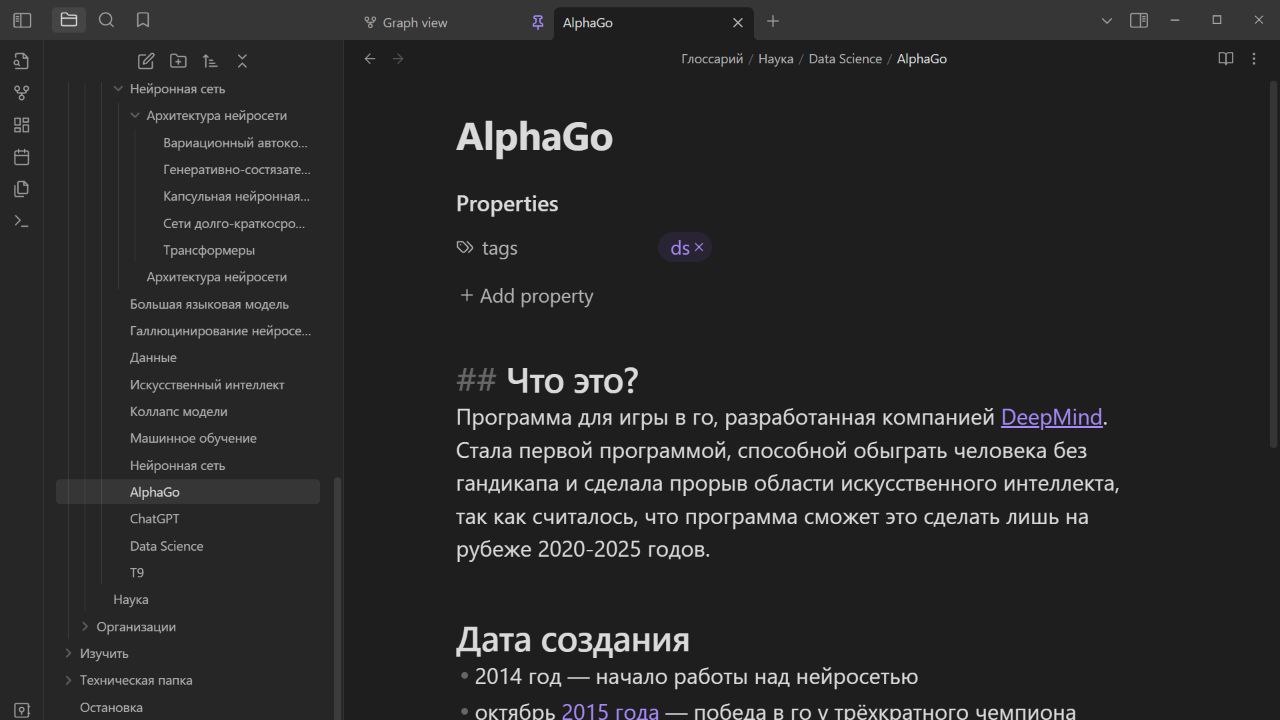Open the T9 note

[137, 573]
